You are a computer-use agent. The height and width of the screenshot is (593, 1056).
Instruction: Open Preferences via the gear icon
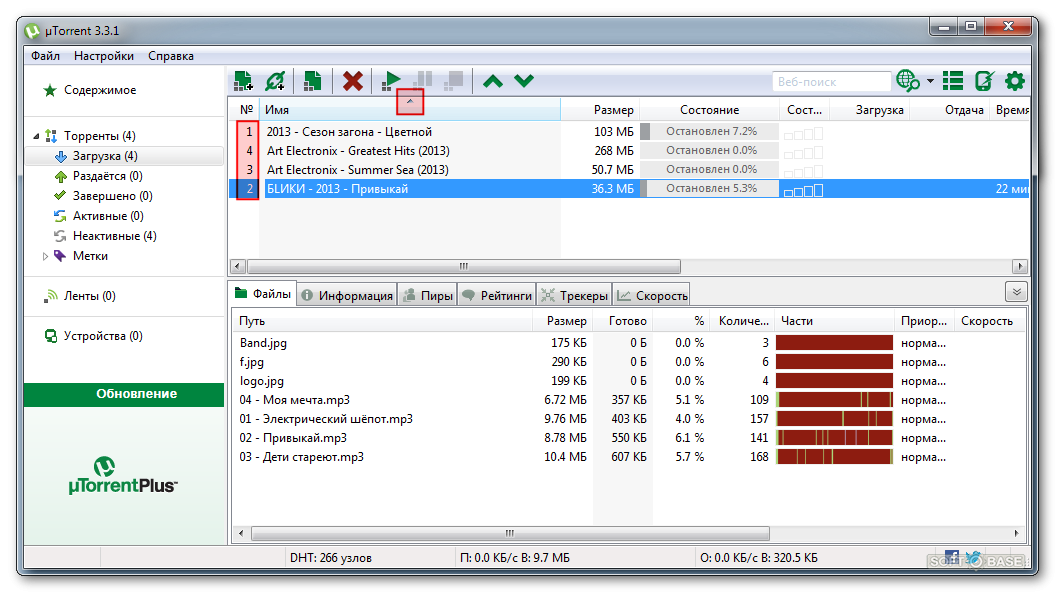(x=1015, y=81)
